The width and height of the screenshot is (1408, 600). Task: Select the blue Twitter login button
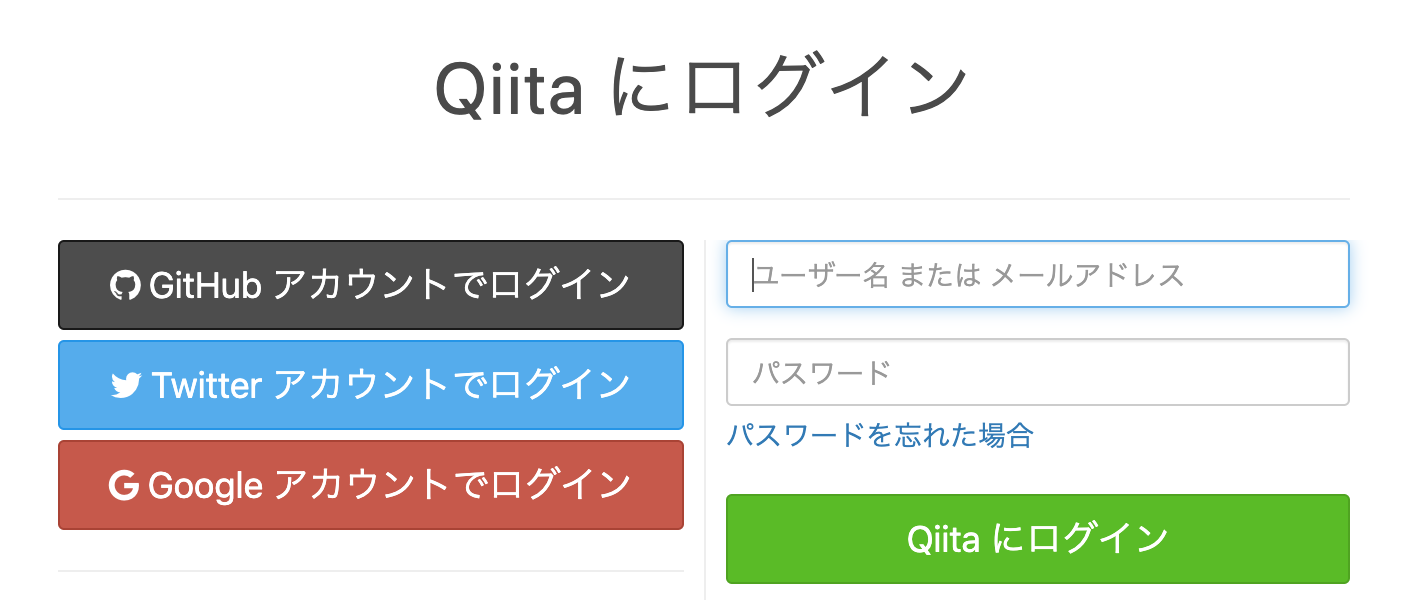pyautogui.click(x=370, y=385)
